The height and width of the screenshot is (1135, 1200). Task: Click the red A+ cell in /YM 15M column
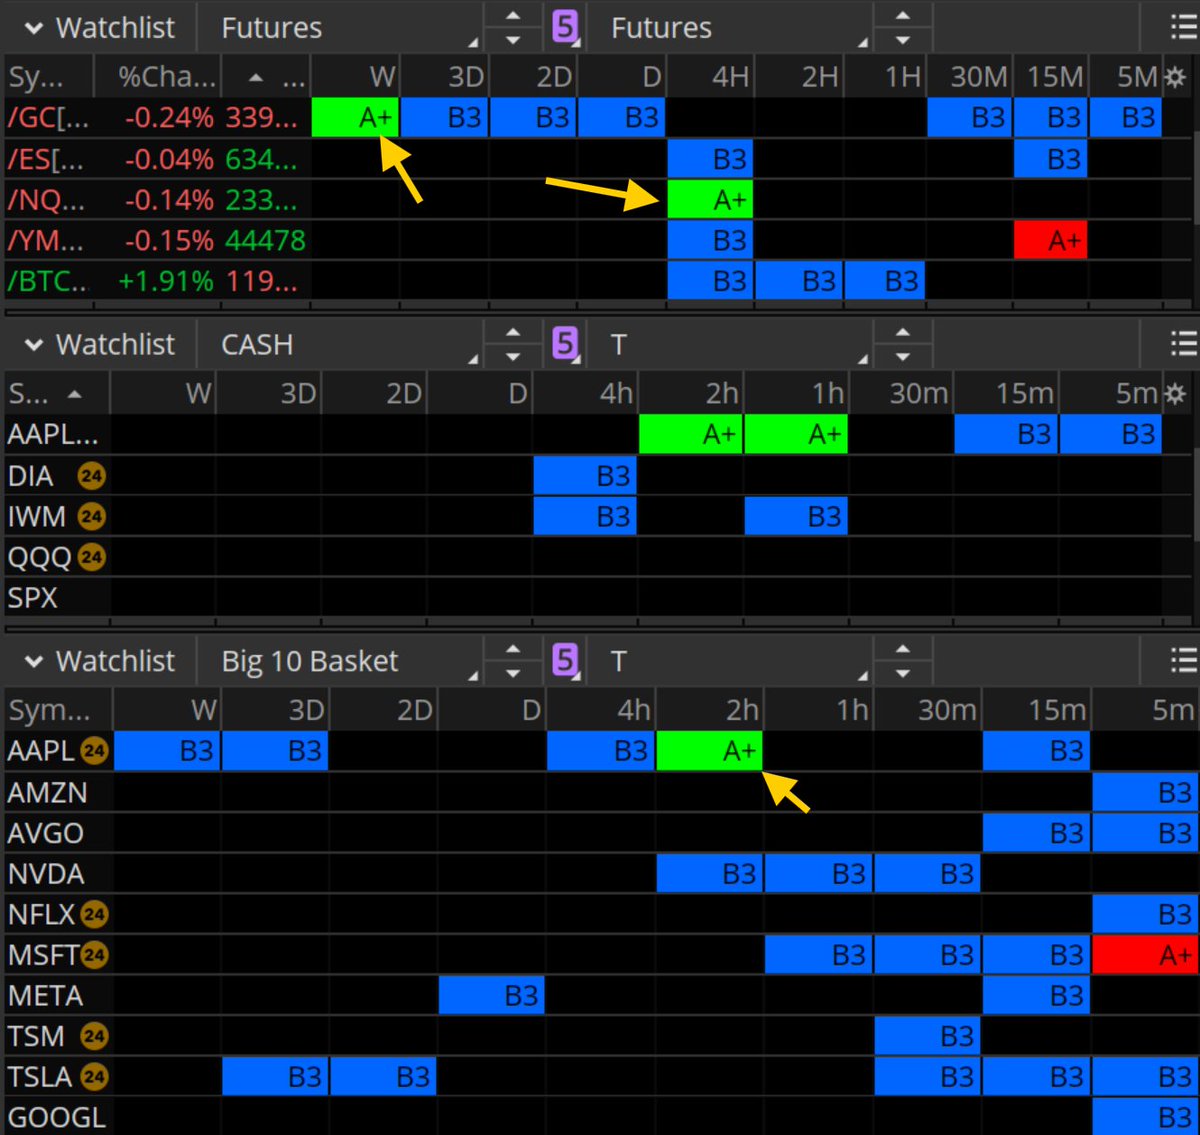coord(1050,241)
